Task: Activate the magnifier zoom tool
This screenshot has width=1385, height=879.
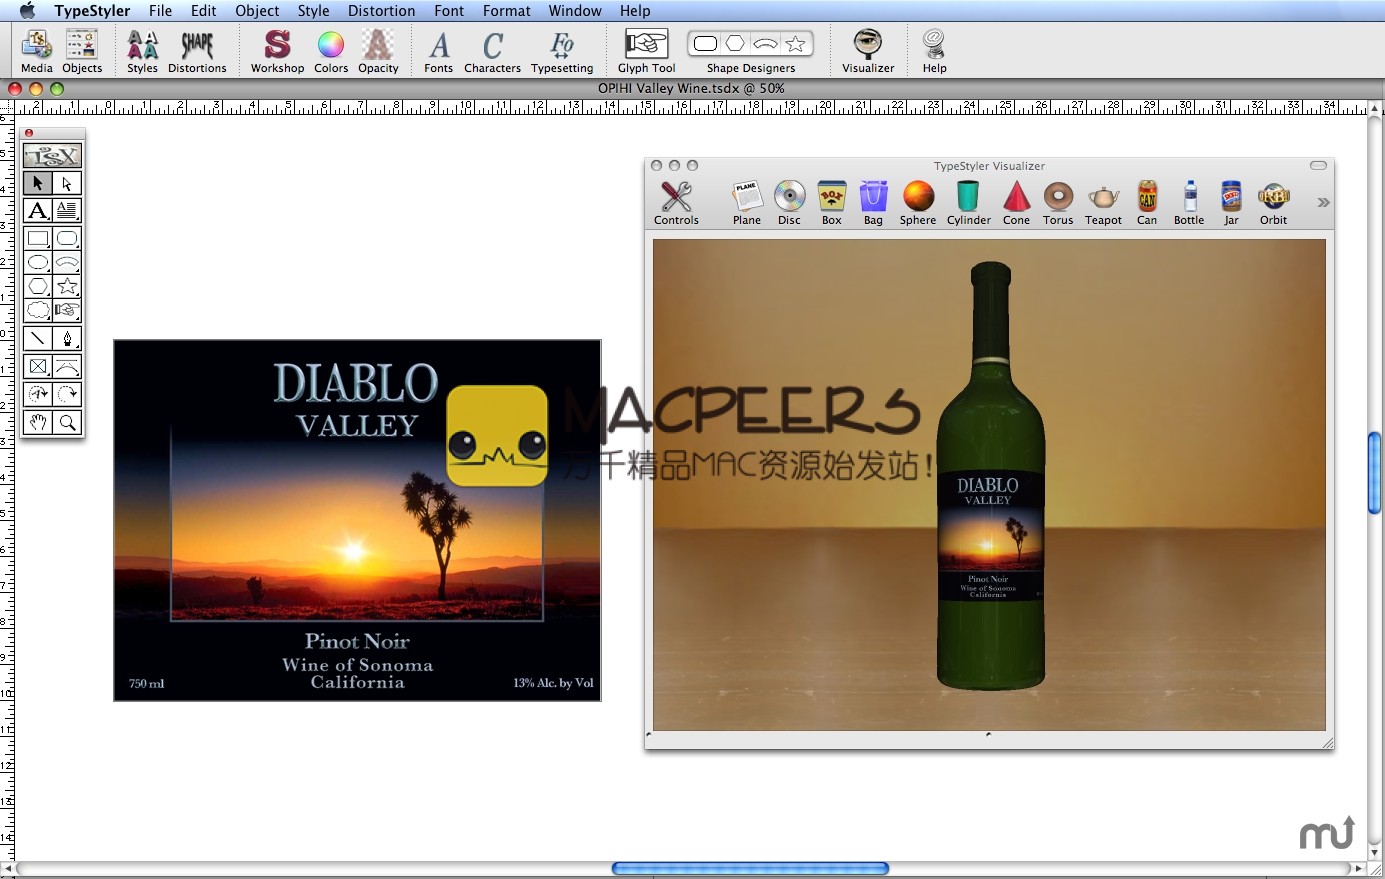Action: pyautogui.click(x=67, y=422)
